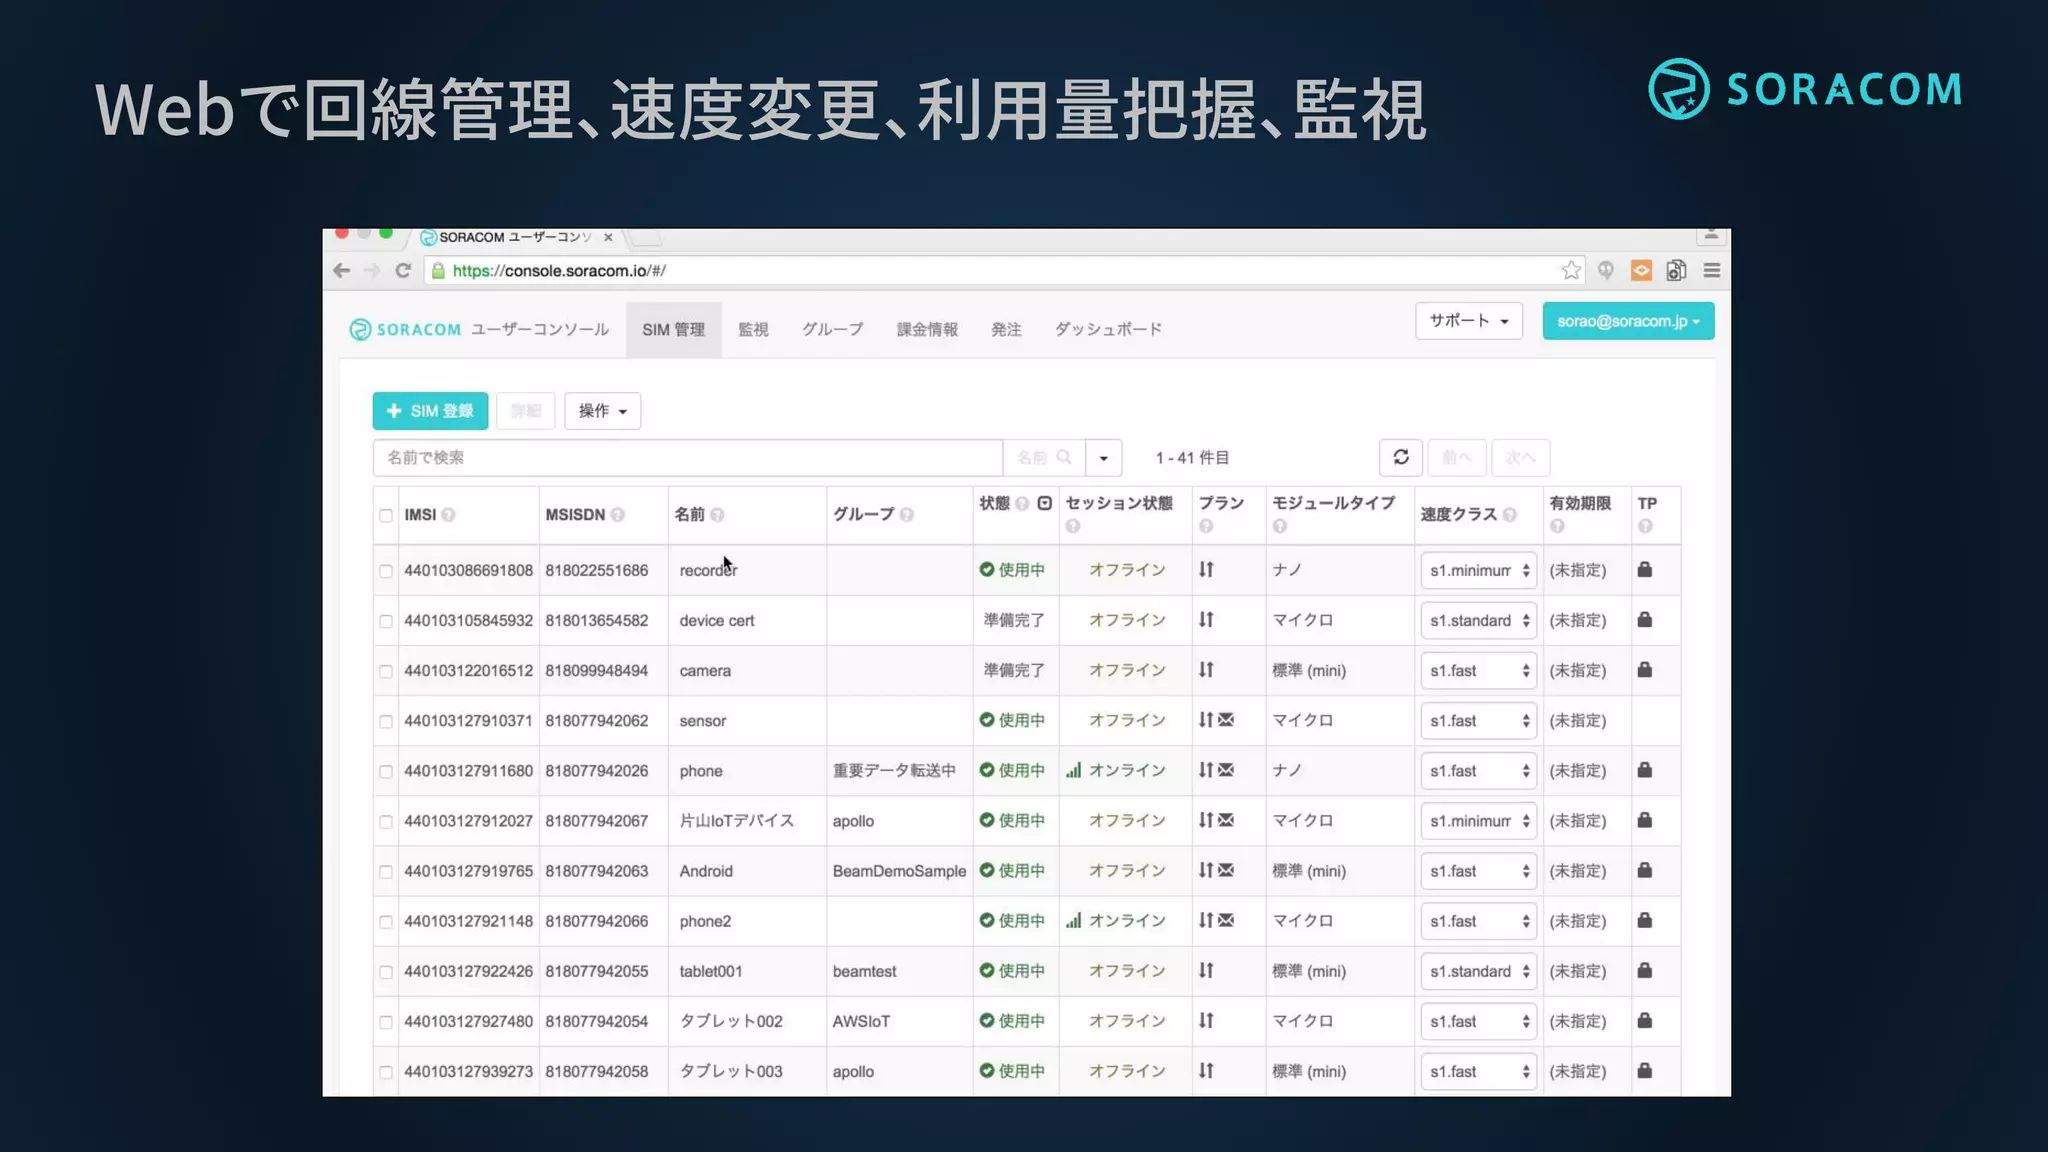Click the envelope icon in sensor row
This screenshot has height=1152, width=2048.
pos(1226,719)
